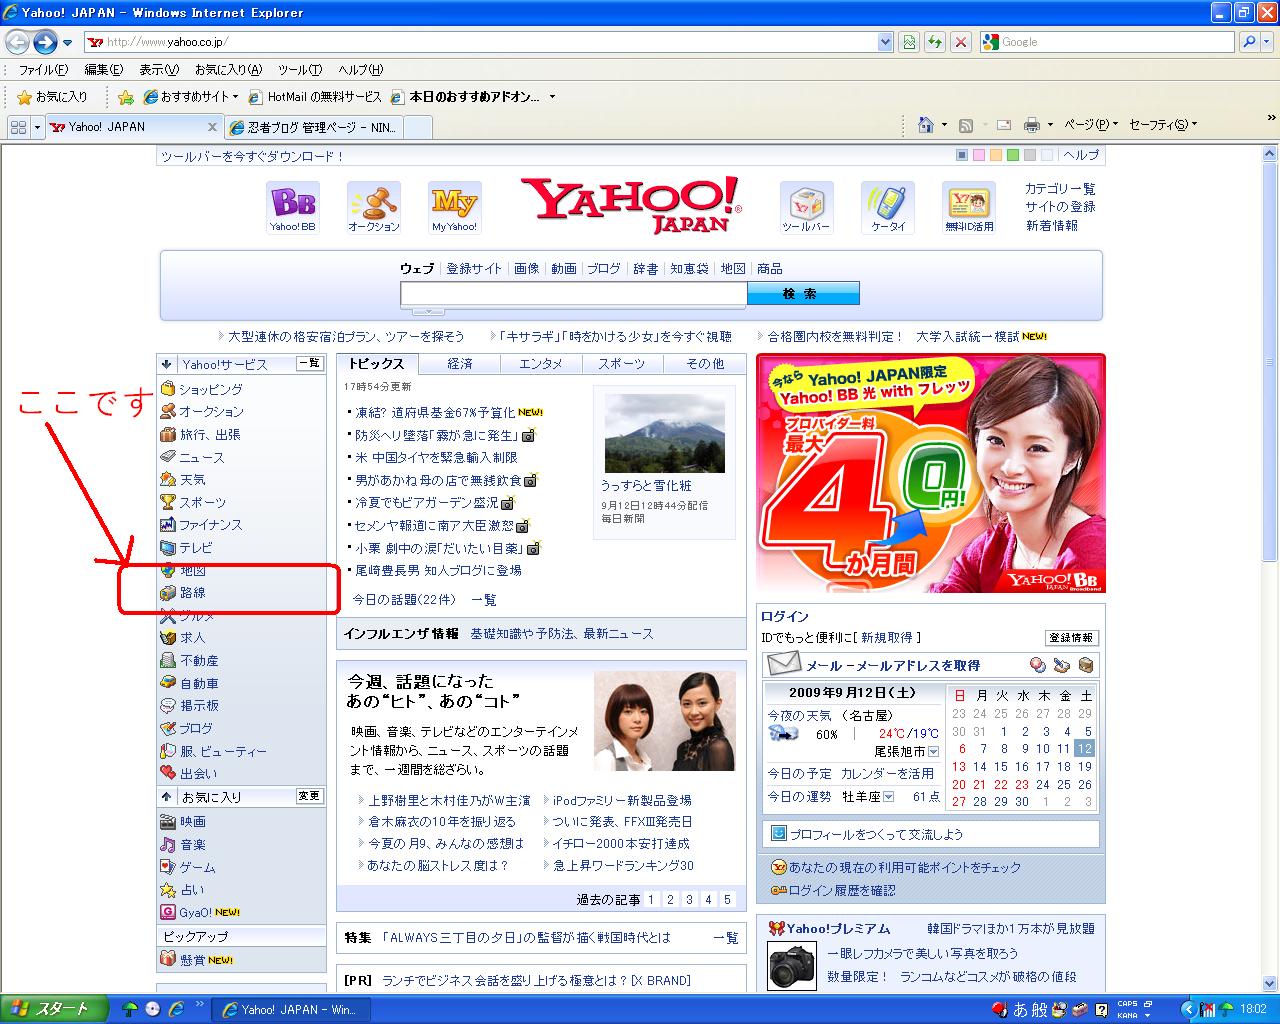
Task: Click the Print icon in command bar
Action: pyautogui.click(x=1031, y=125)
